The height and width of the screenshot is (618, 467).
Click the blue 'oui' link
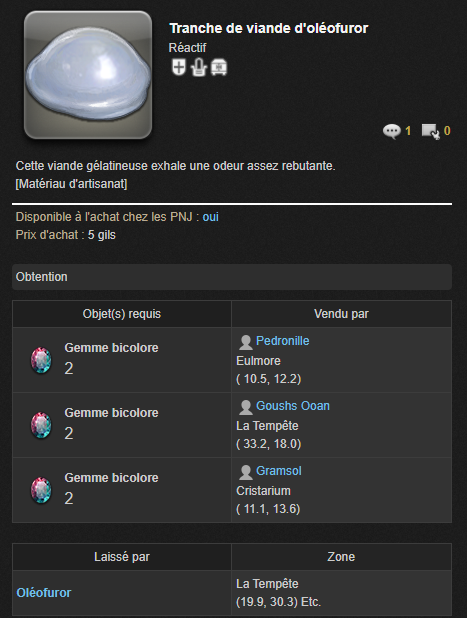click(210, 217)
